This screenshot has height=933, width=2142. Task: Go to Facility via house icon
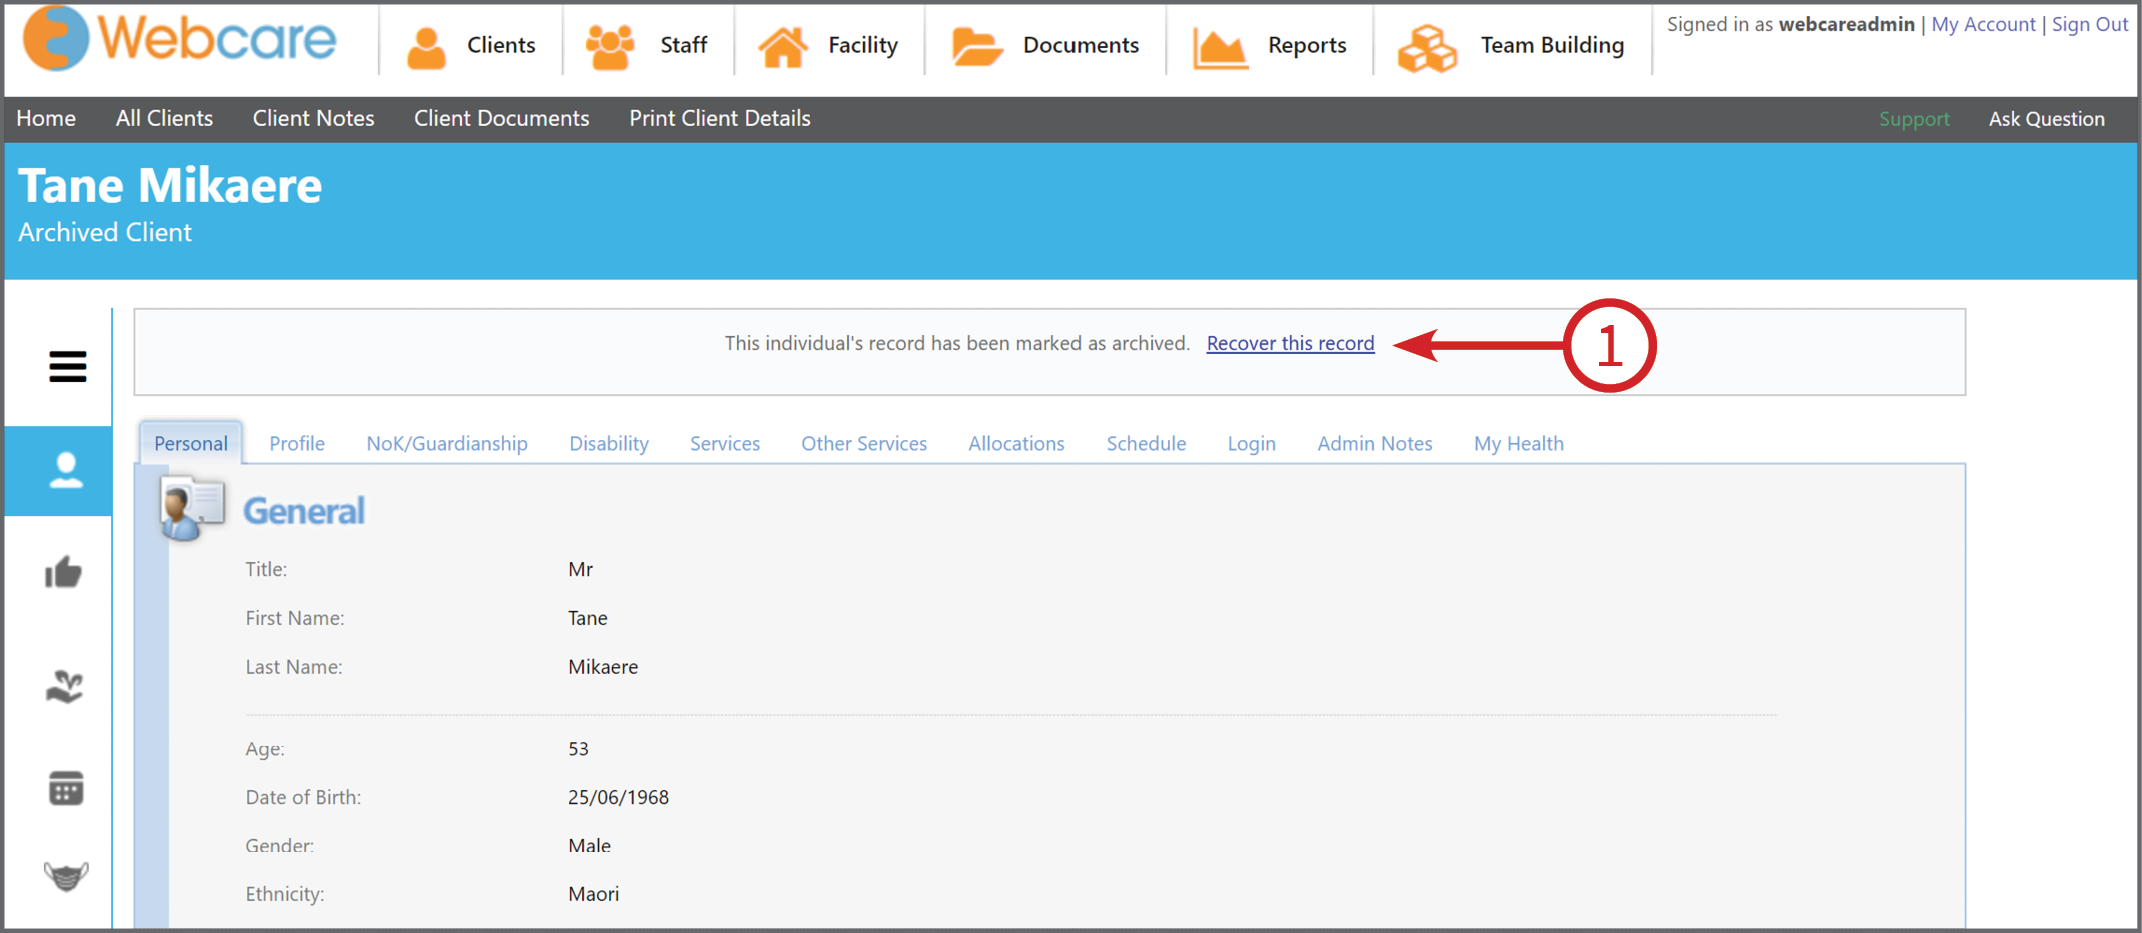point(829,46)
